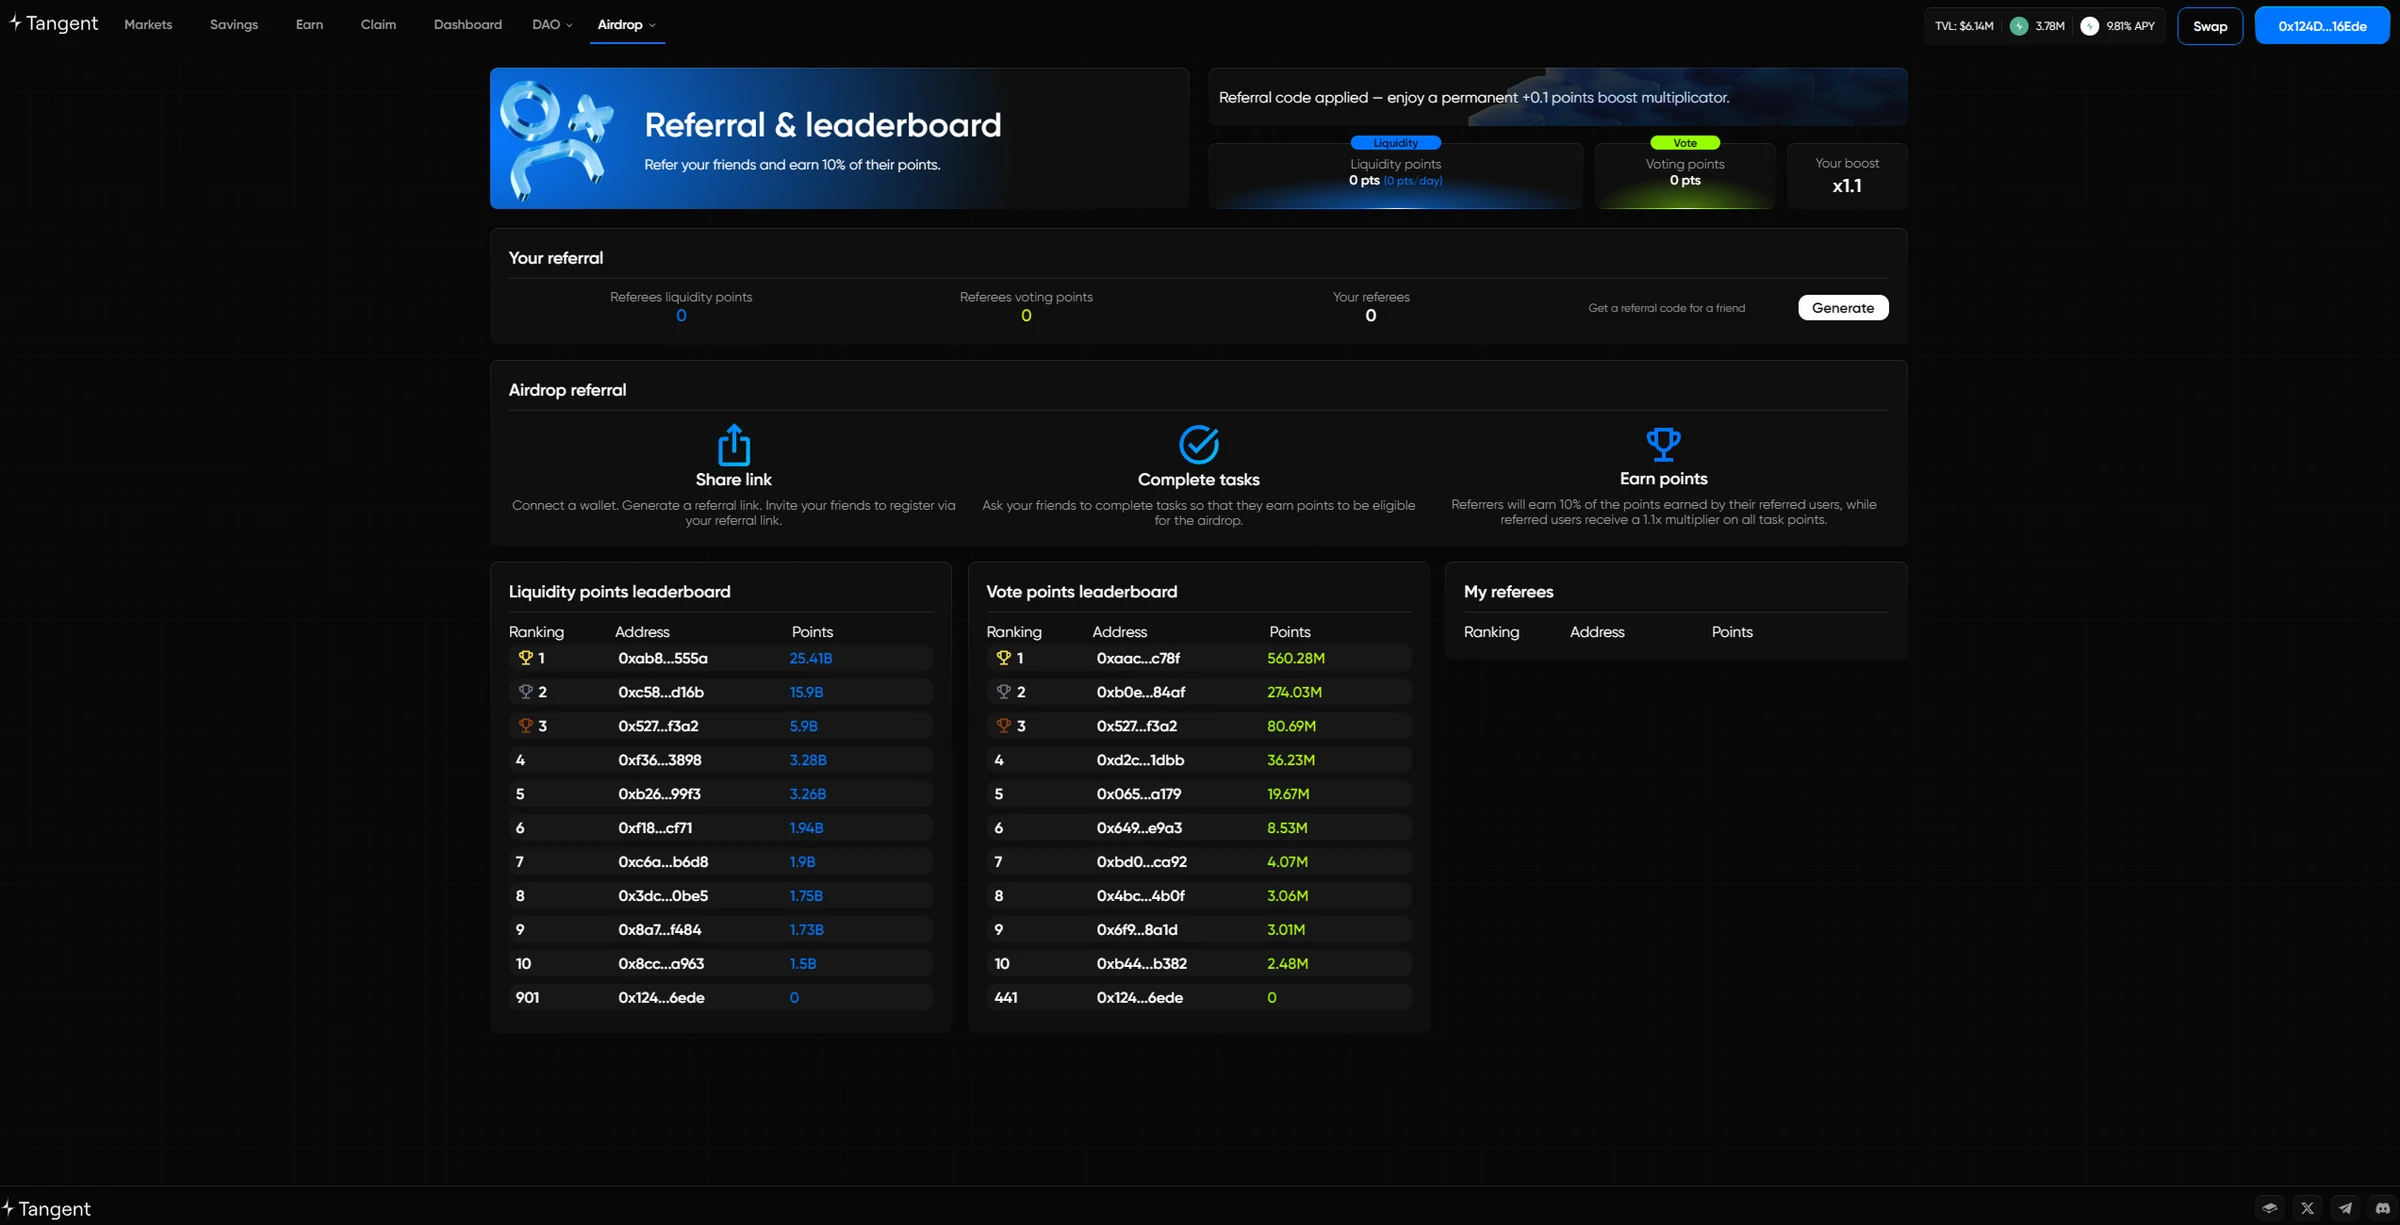The width and height of the screenshot is (2400, 1225).
Task: Click the Swap button
Action: pos(2210,26)
